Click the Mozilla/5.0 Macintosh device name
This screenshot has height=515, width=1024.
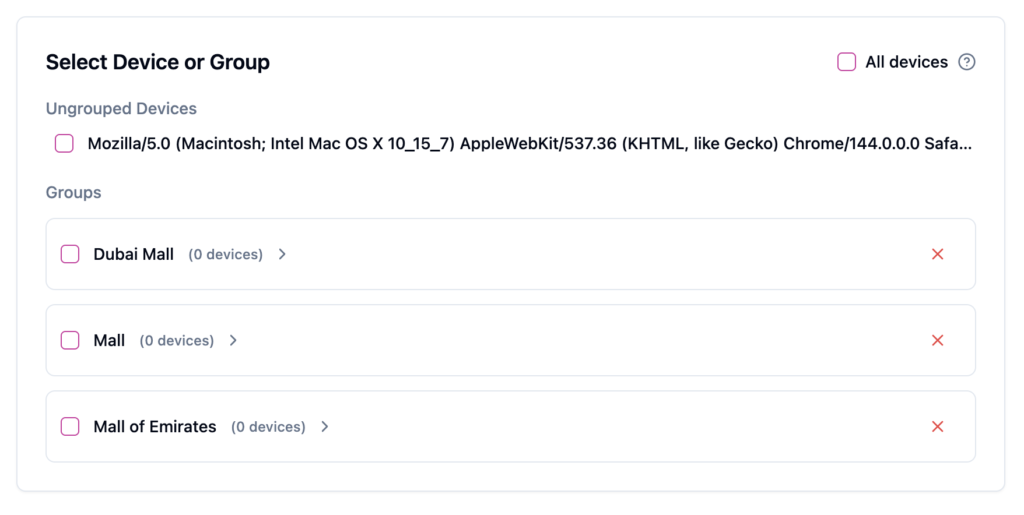[x=529, y=144]
